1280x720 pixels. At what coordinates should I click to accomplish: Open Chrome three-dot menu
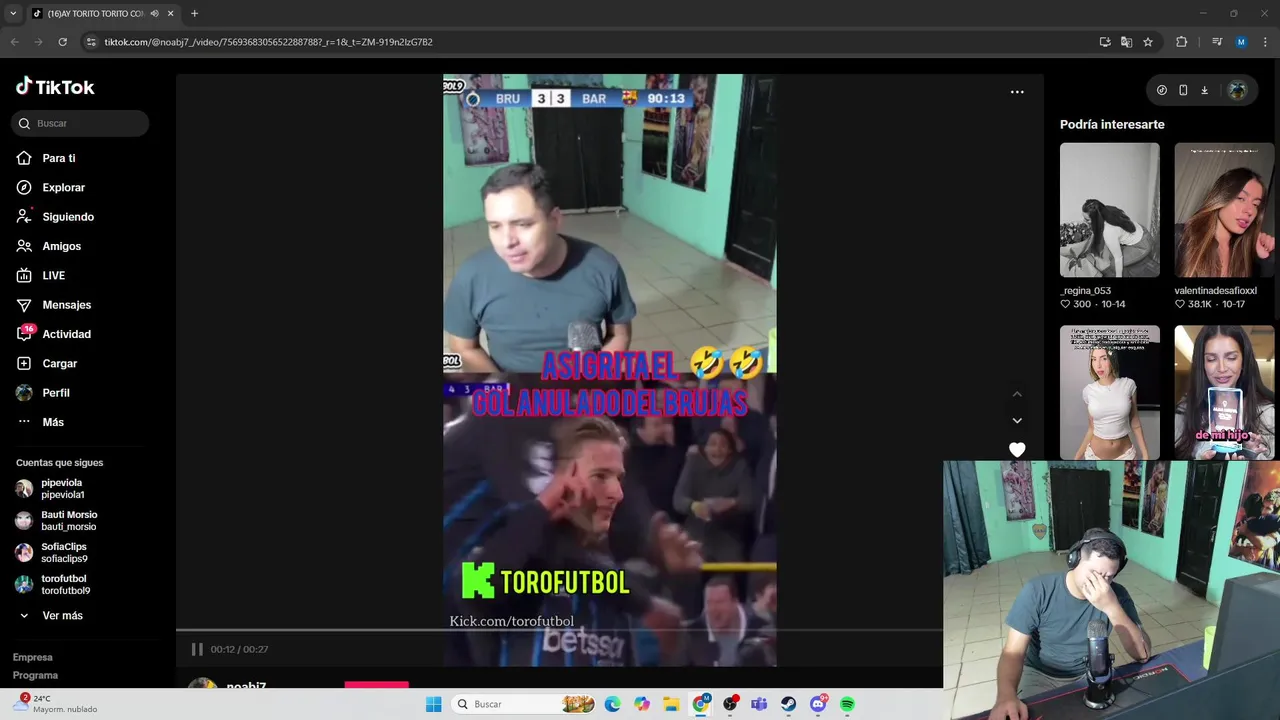point(1265,42)
